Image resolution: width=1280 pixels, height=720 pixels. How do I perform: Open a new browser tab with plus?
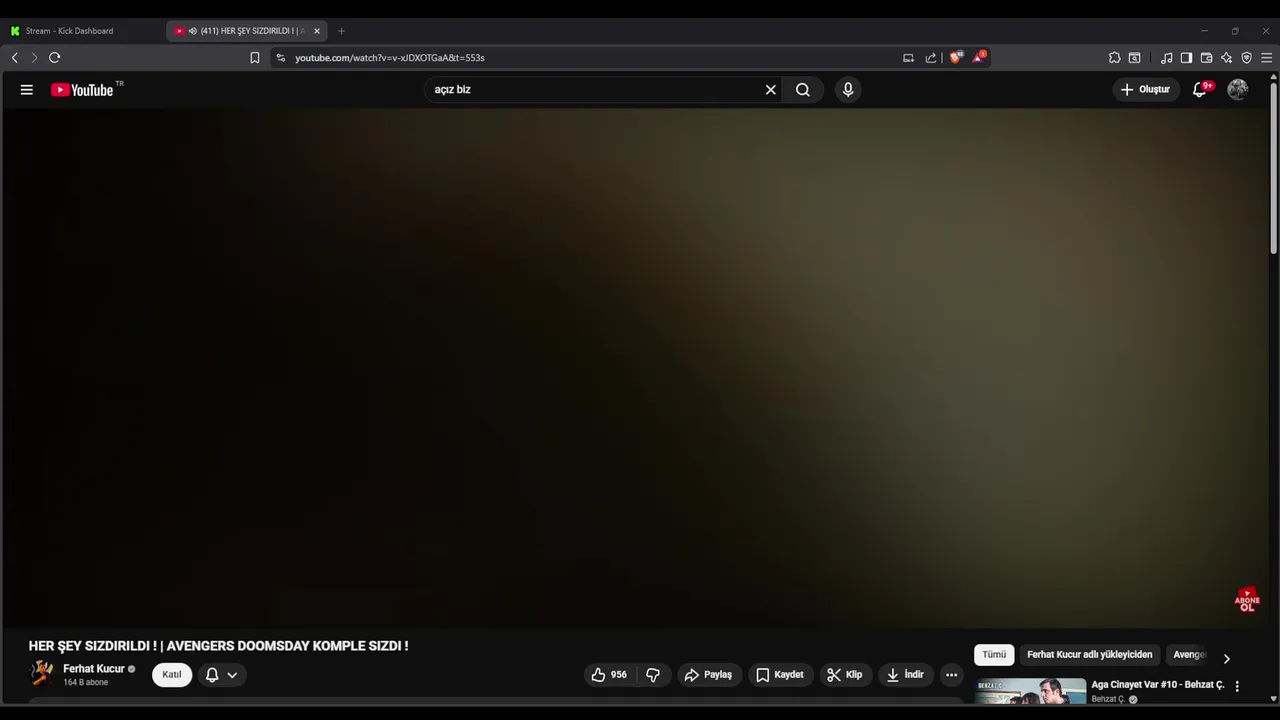pyautogui.click(x=341, y=31)
